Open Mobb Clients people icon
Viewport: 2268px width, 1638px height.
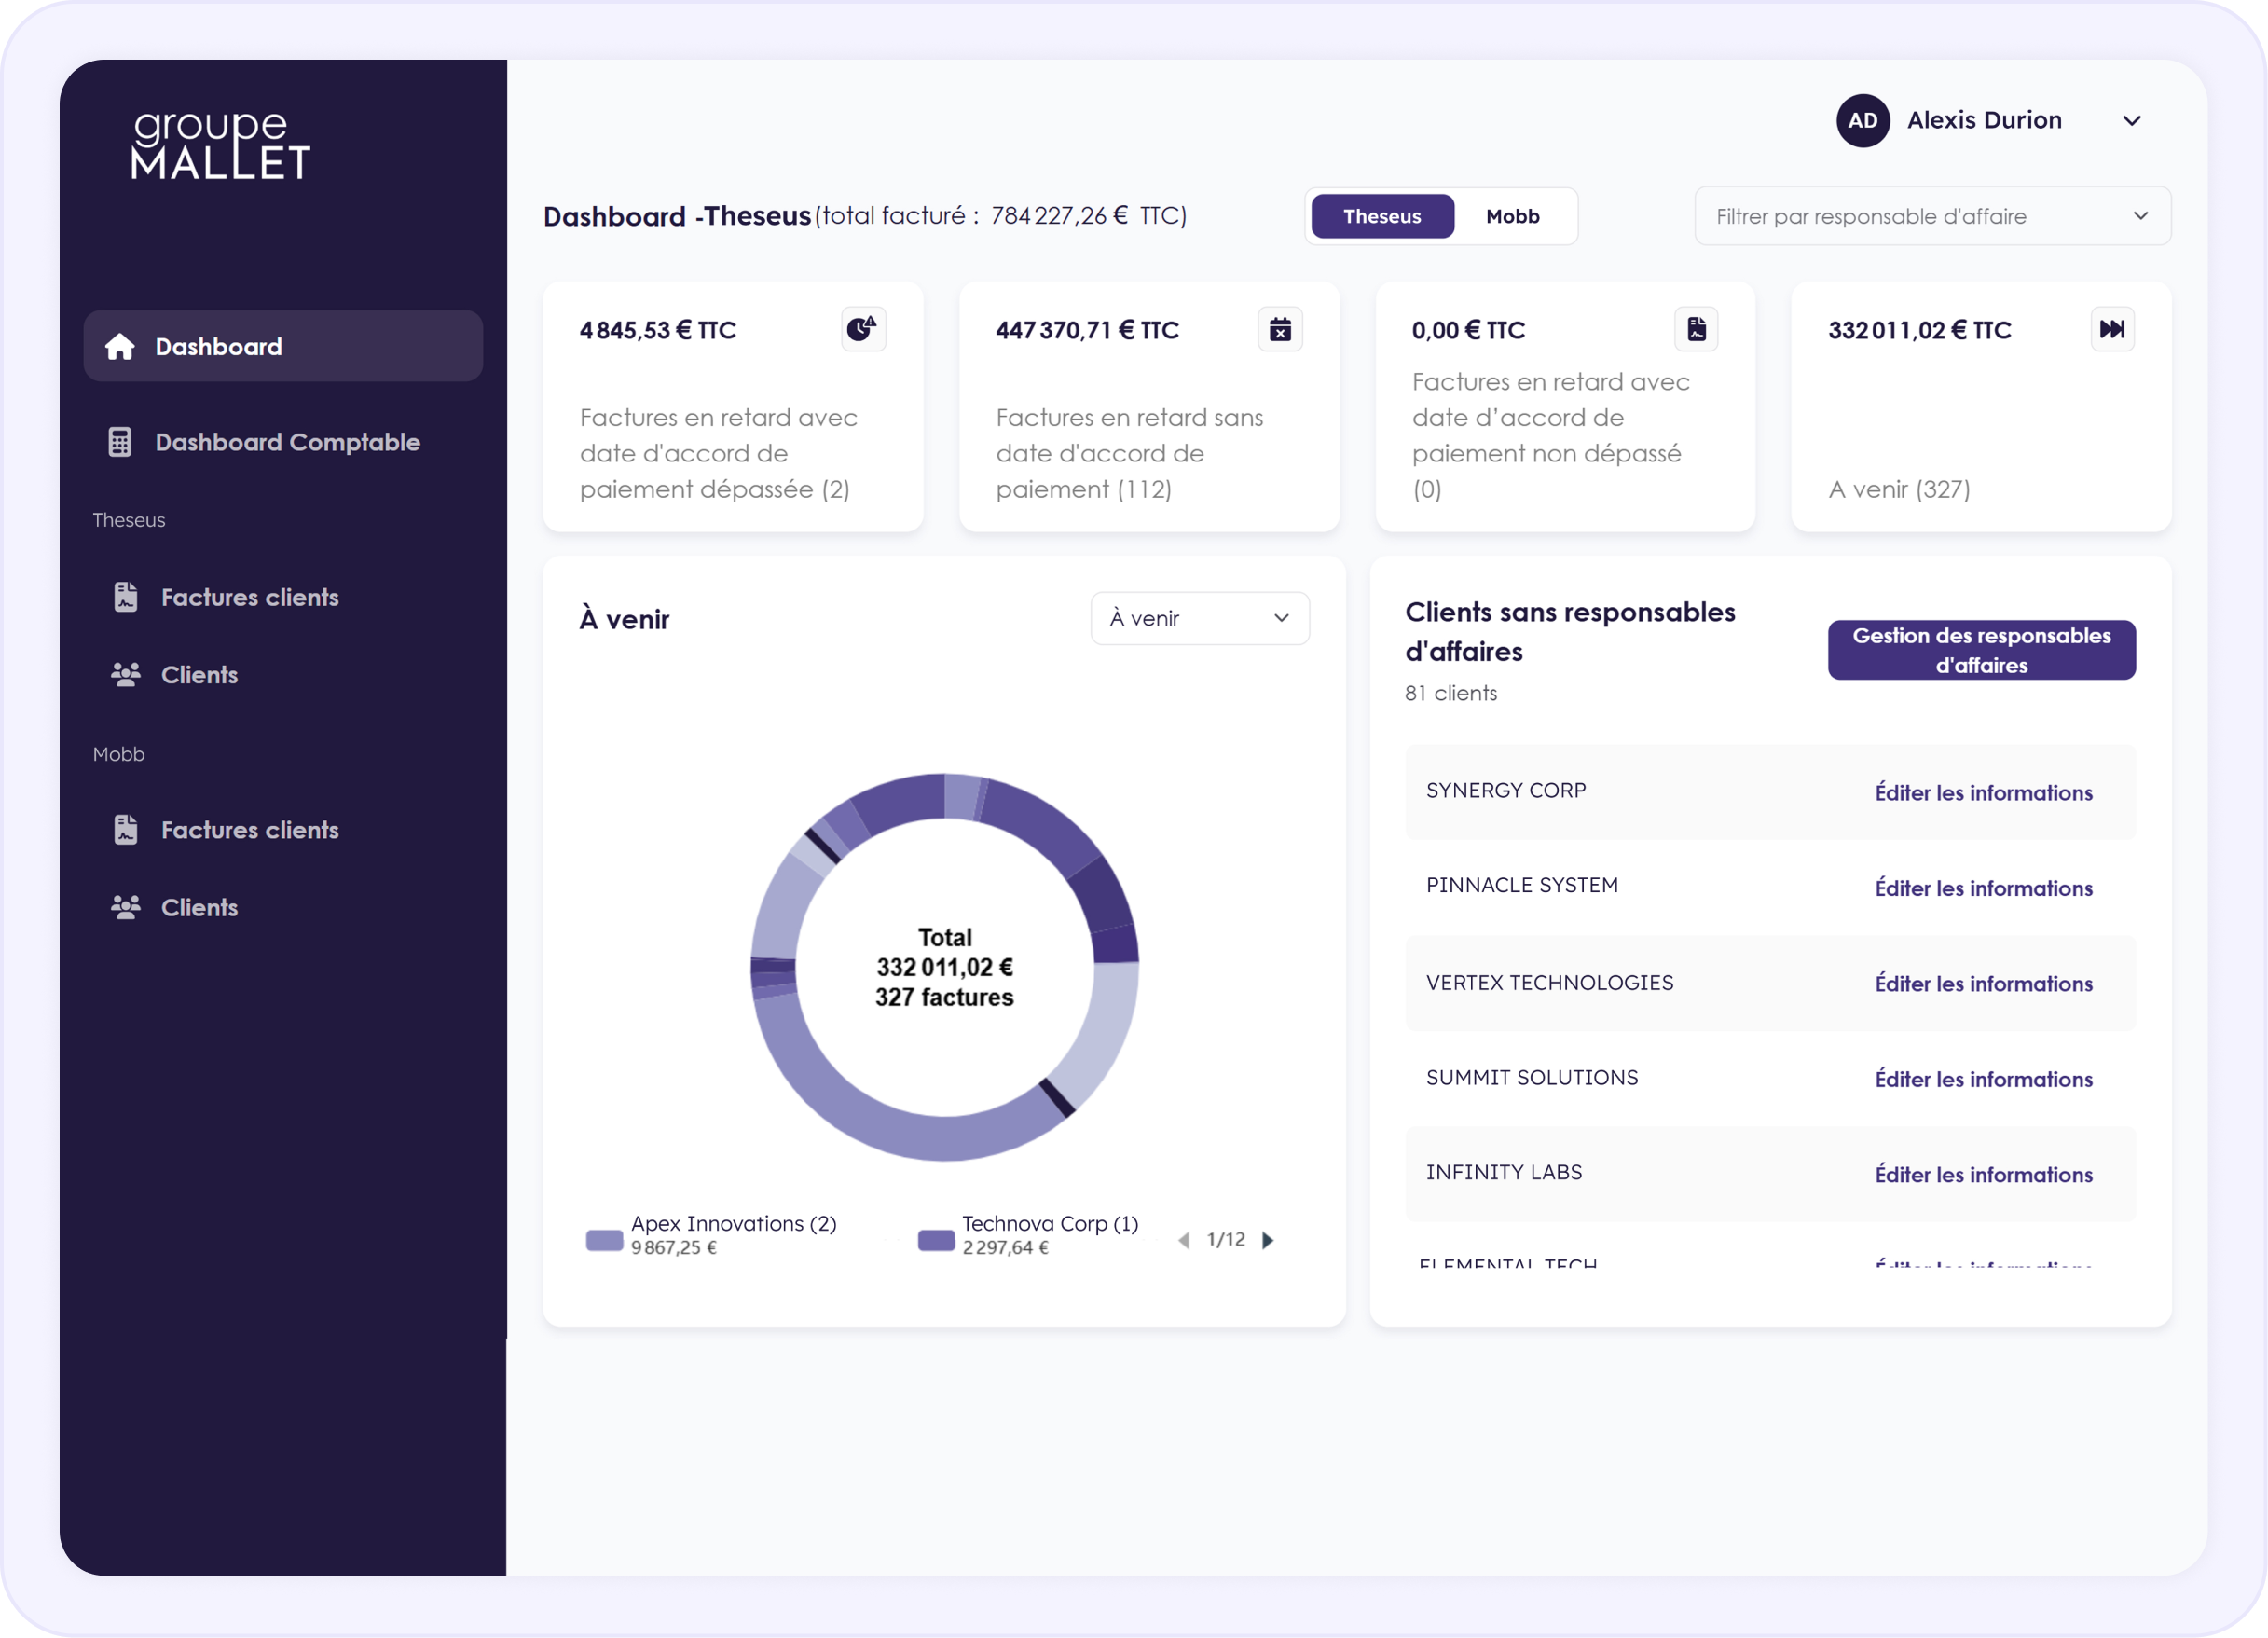tap(126, 907)
